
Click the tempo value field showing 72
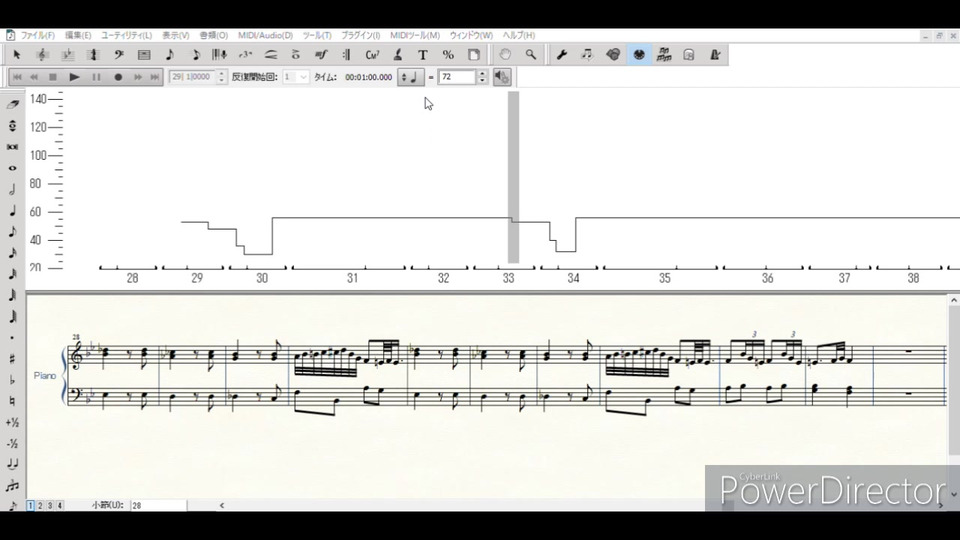click(x=457, y=77)
